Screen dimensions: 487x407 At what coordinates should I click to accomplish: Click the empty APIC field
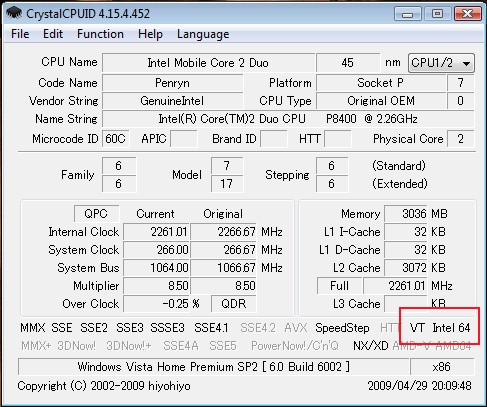184,139
